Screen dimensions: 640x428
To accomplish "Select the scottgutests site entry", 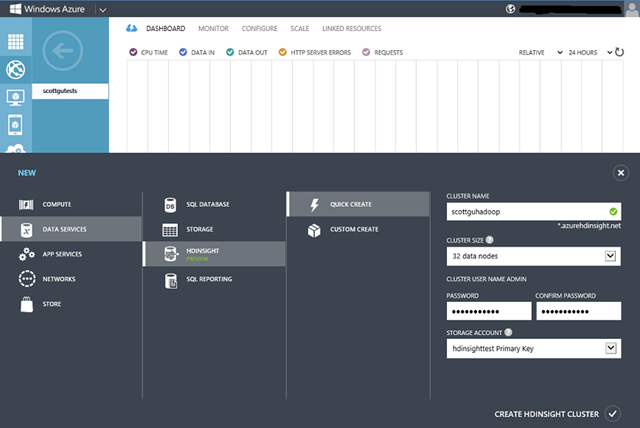I will pyautogui.click(x=70, y=91).
